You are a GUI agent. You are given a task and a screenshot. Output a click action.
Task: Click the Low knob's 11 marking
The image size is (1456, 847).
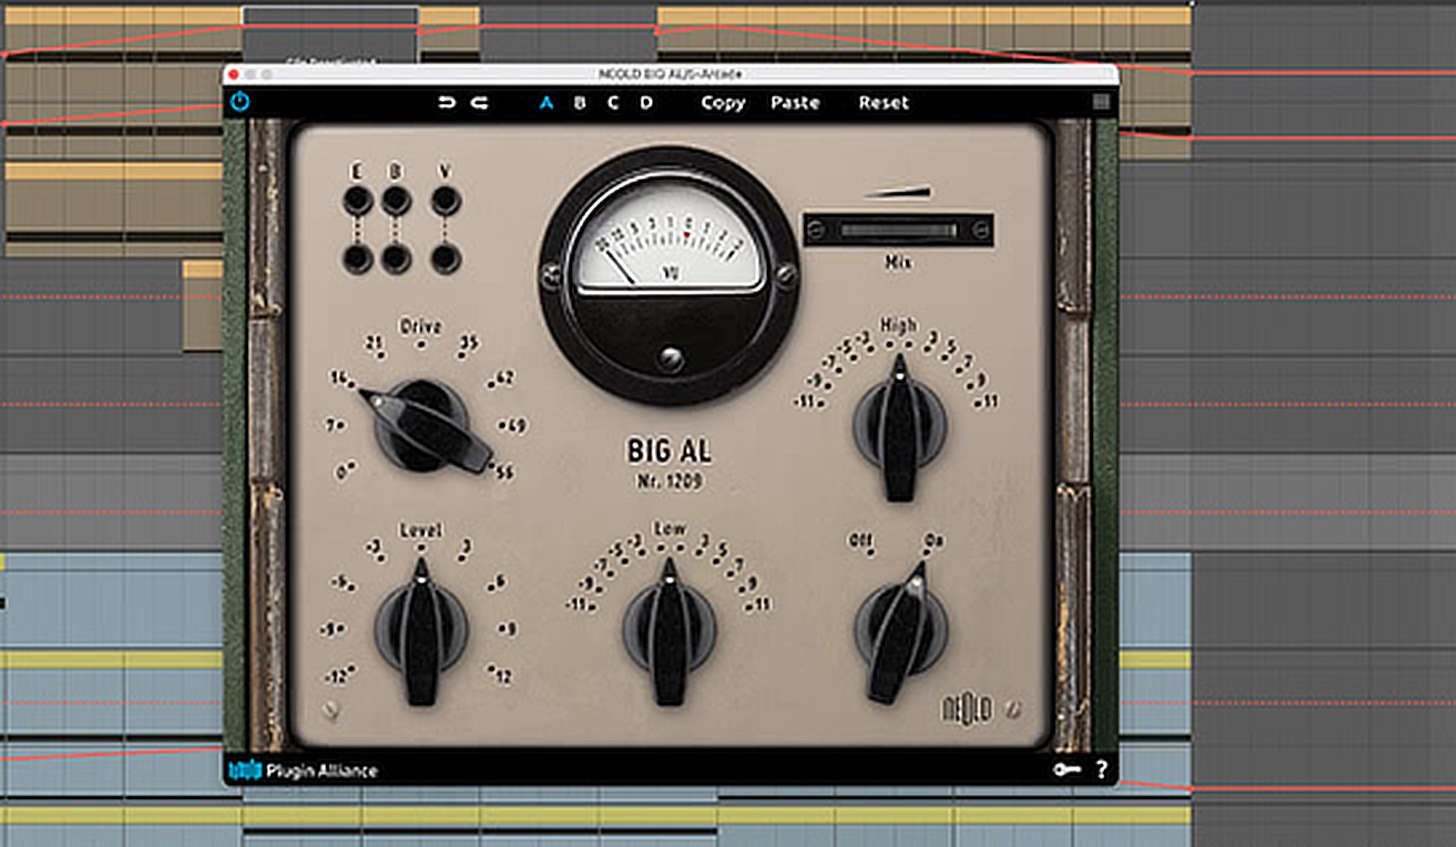click(x=762, y=604)
